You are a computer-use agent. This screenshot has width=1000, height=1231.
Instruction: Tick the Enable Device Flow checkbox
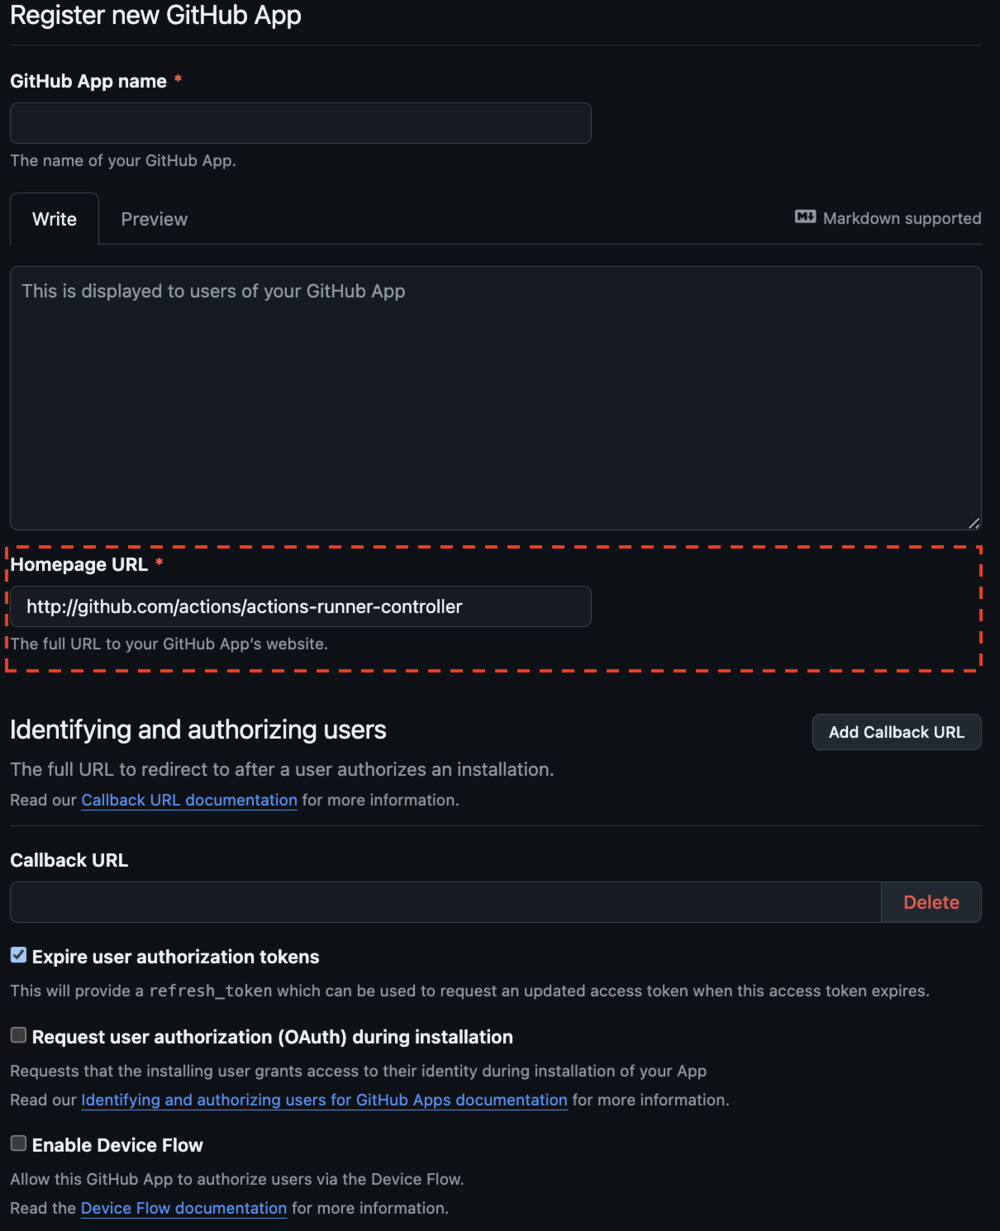click(x=19, y=1144)
